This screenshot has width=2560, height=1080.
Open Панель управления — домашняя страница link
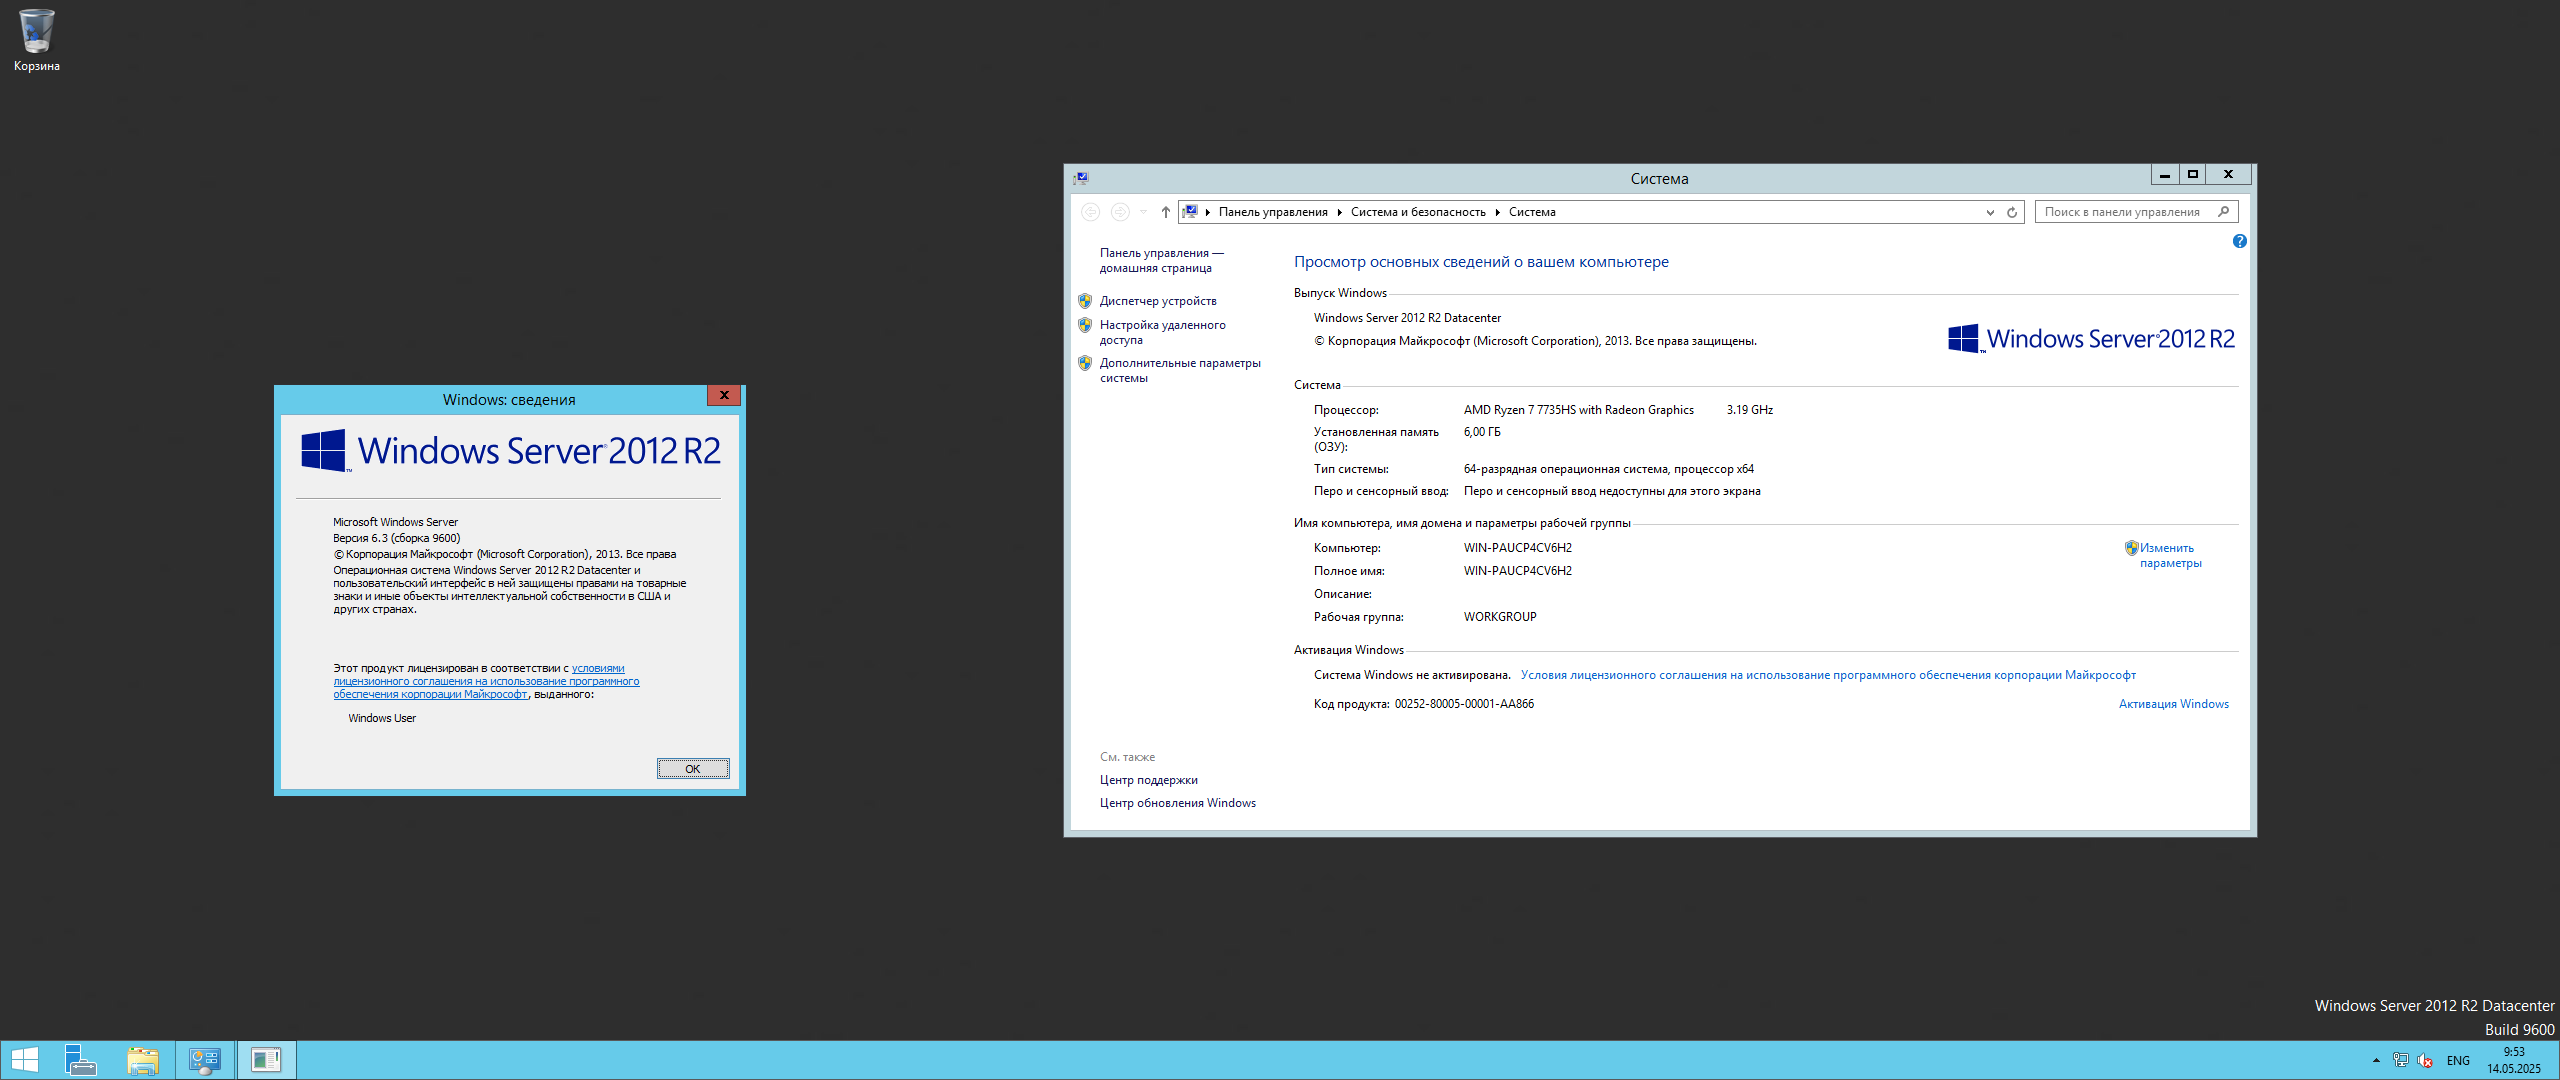[x=1161, y=261]
